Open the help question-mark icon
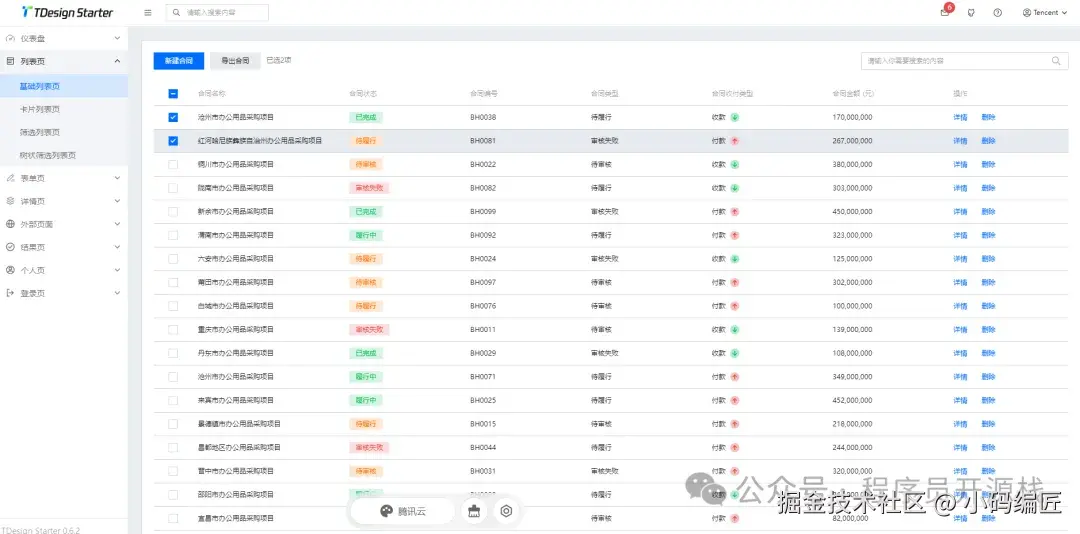The image size is (1080, 534). click(997, 12)
